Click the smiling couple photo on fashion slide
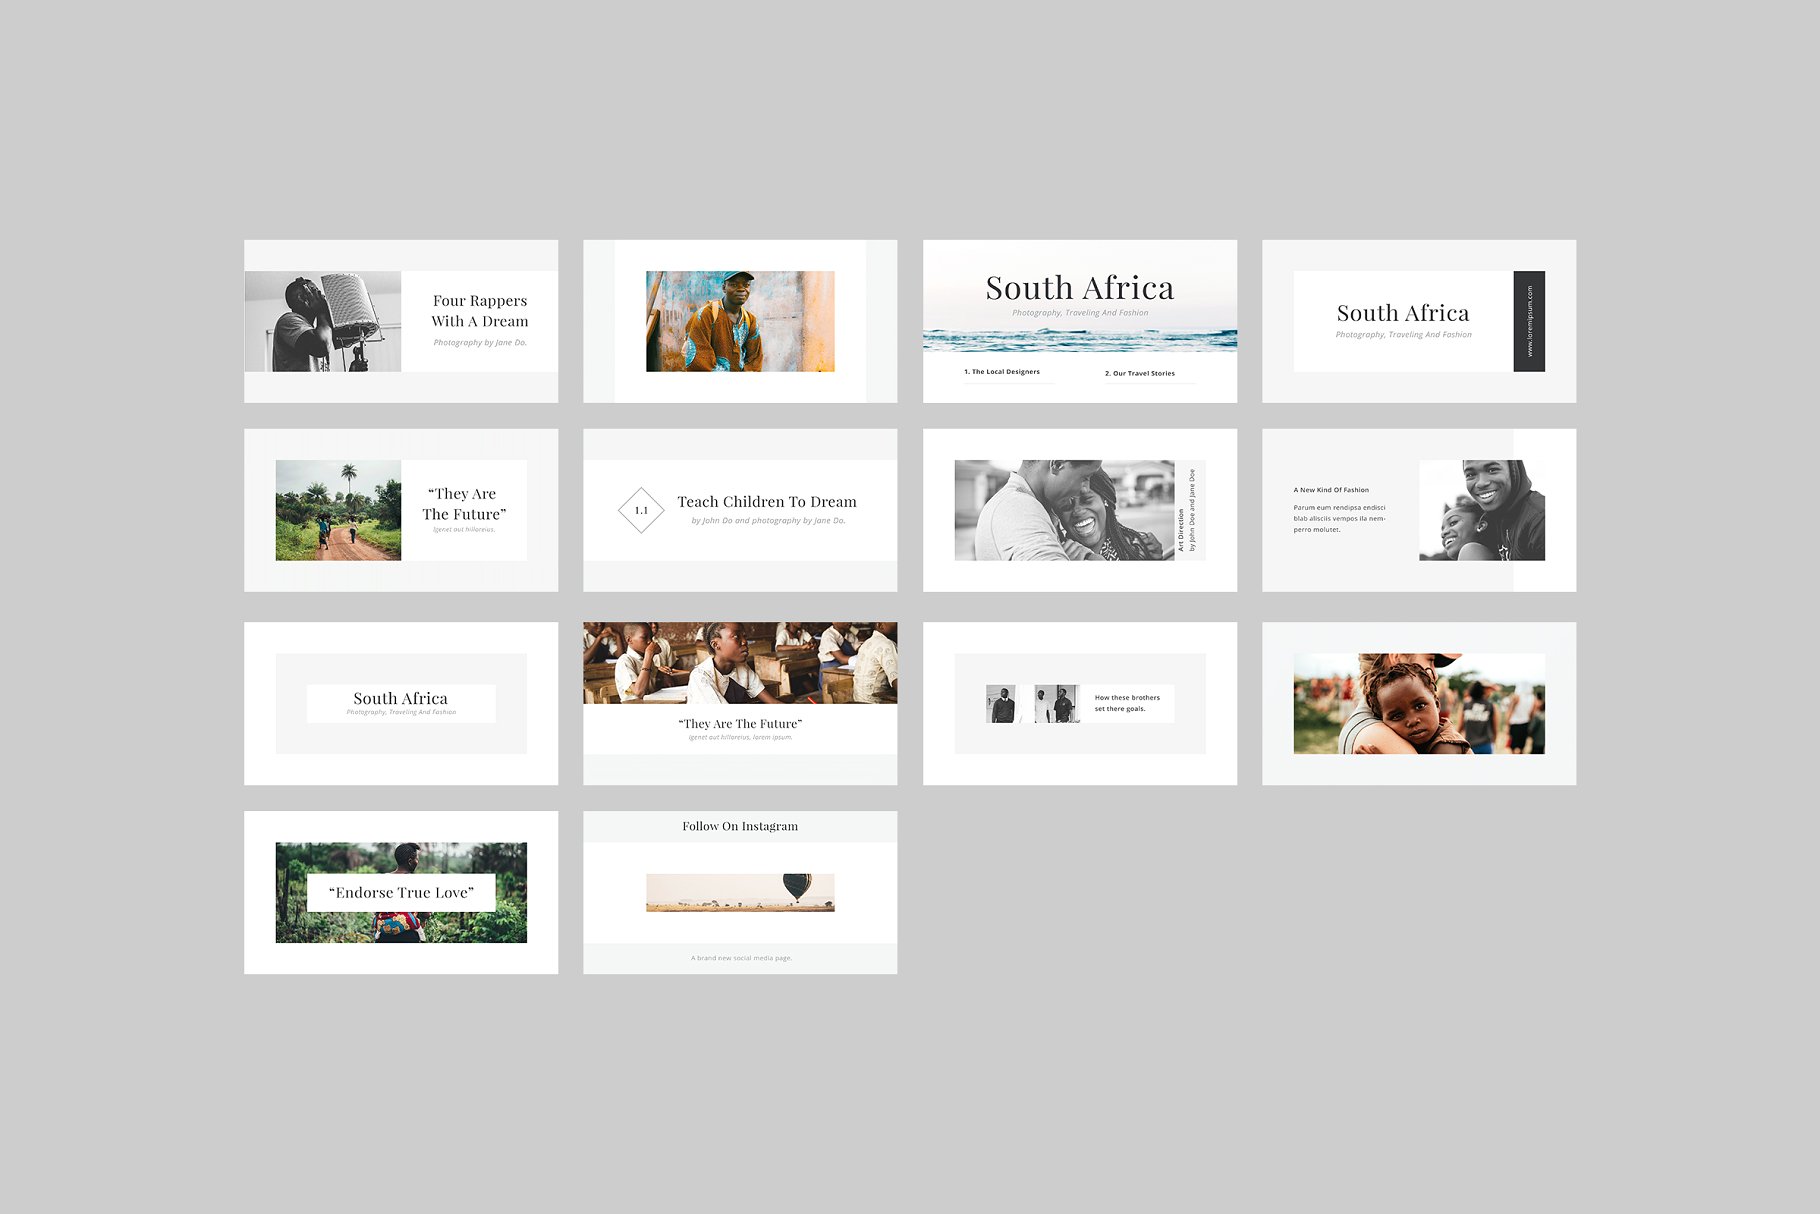The image size is (1820, 1214). coord(1482,510)
